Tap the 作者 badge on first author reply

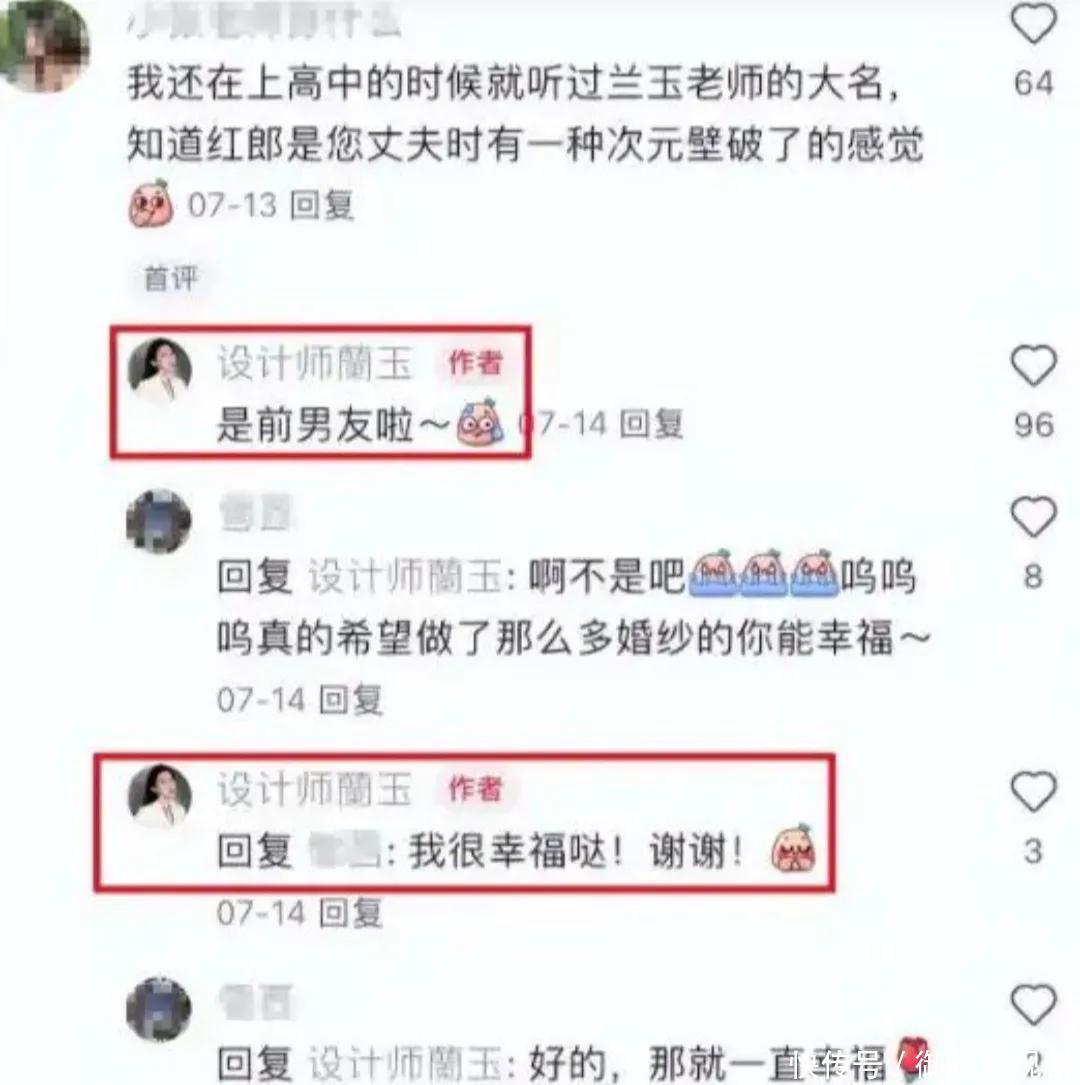pyautogui.click(x=476, y=363)
